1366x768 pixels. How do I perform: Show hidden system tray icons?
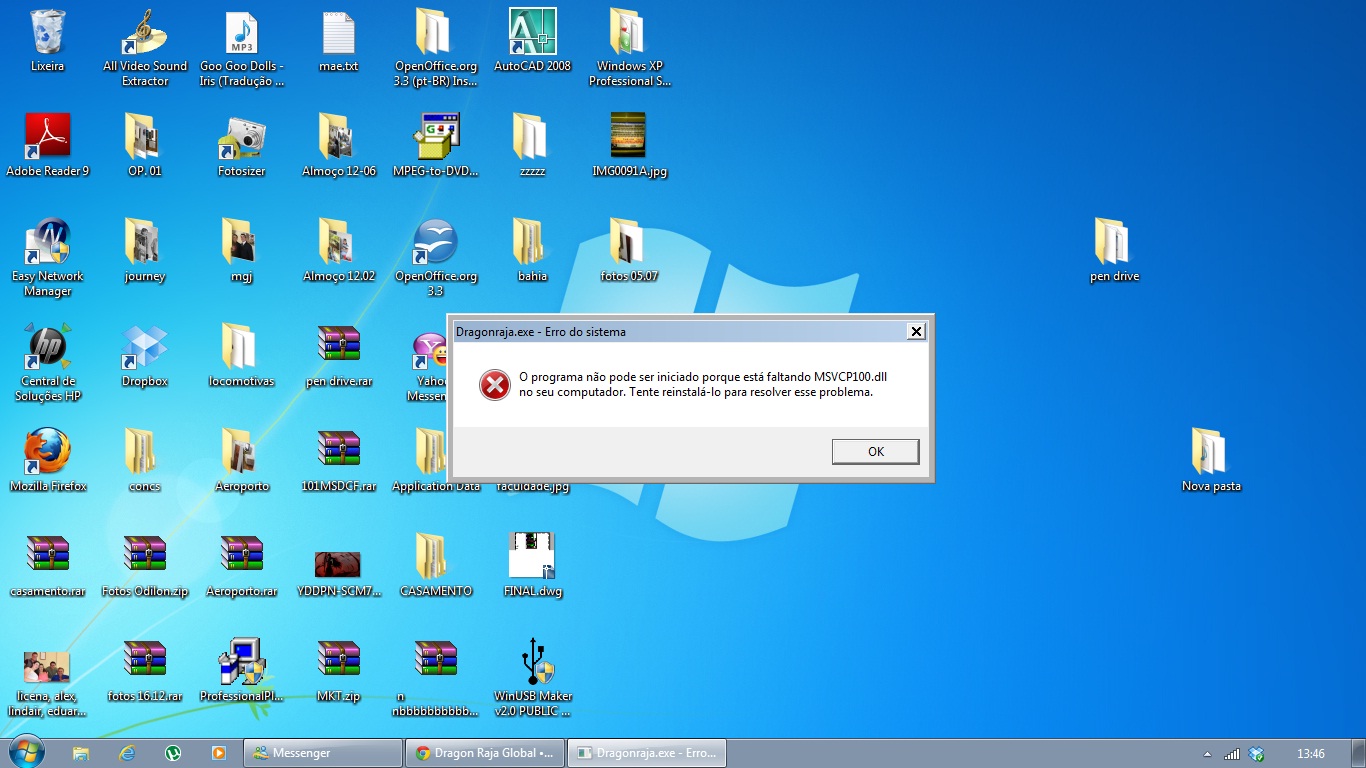coord(1207,754)
